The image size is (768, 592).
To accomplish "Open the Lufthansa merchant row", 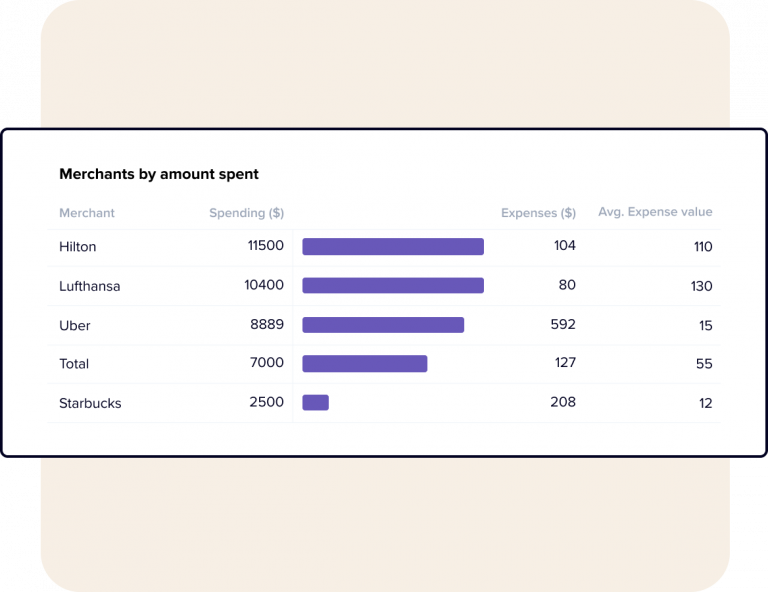I will (x=90, y=286).
